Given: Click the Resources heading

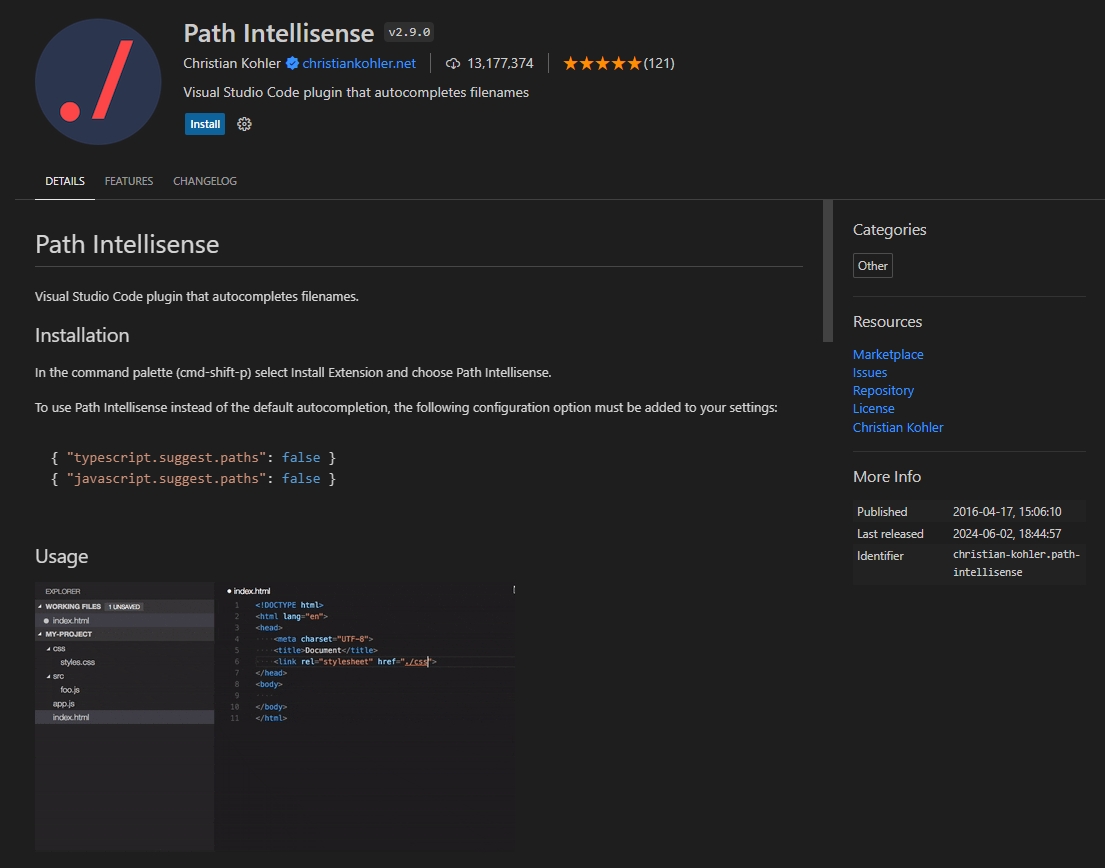Looking at the screenshot, I should [887, 321].
